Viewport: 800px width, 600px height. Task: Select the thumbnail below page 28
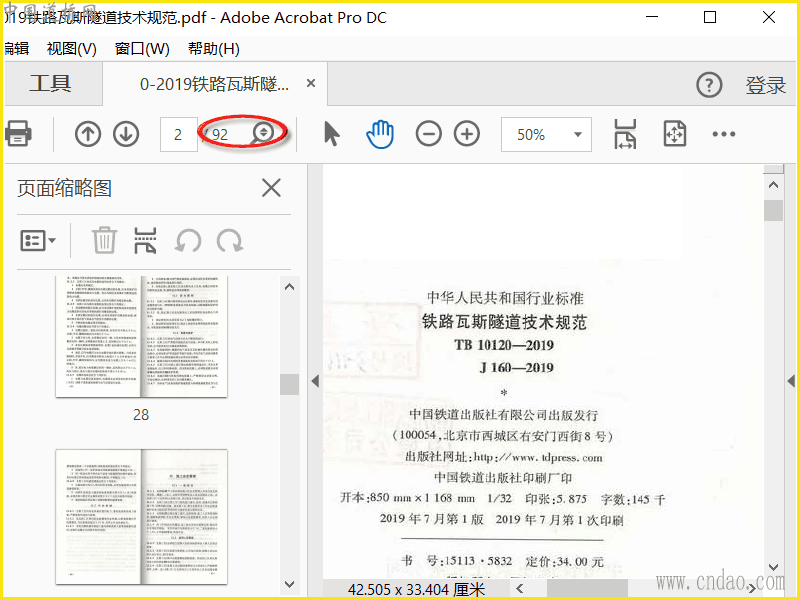pos(141,516)
